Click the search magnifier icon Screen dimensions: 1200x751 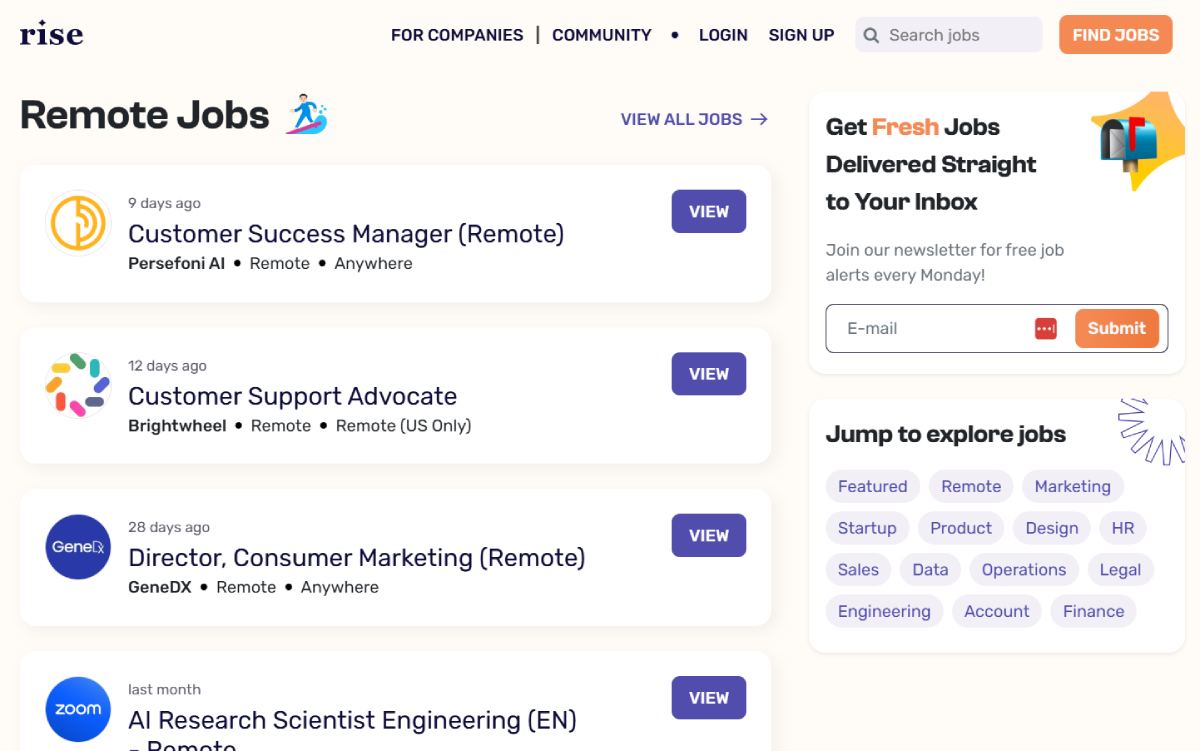click(871, 35)
